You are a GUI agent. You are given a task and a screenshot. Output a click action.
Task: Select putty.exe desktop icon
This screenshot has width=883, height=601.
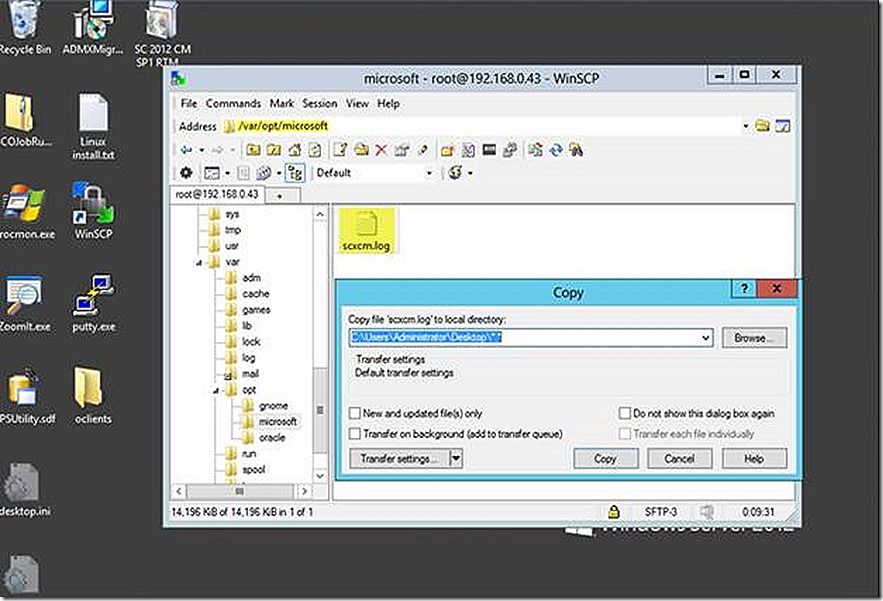coord(93,302)
